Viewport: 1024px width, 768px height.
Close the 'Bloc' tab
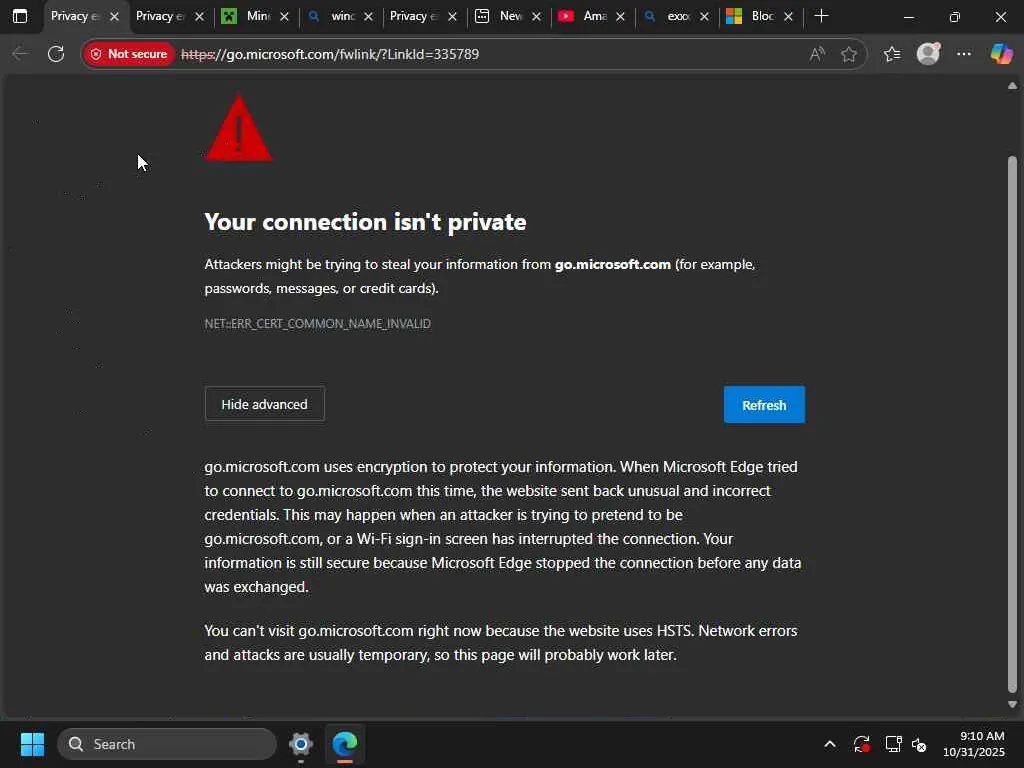pyautogui.click(x=788, y=17)
